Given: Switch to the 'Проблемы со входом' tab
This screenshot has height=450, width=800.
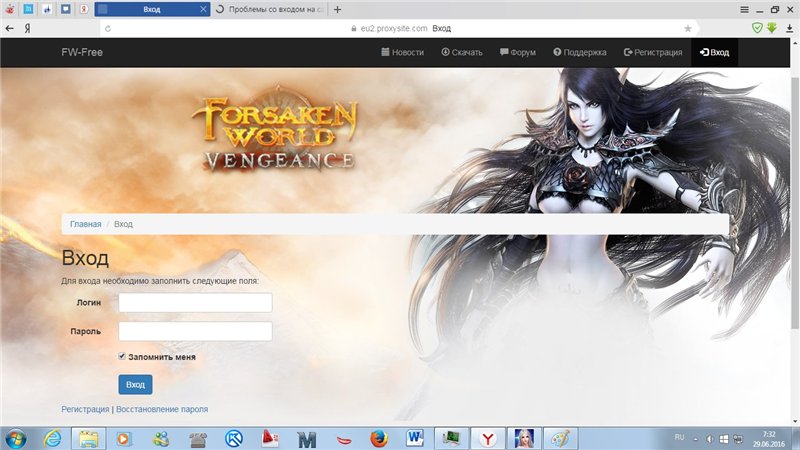Looking at the screenshot, I should [x=269, y=9].
